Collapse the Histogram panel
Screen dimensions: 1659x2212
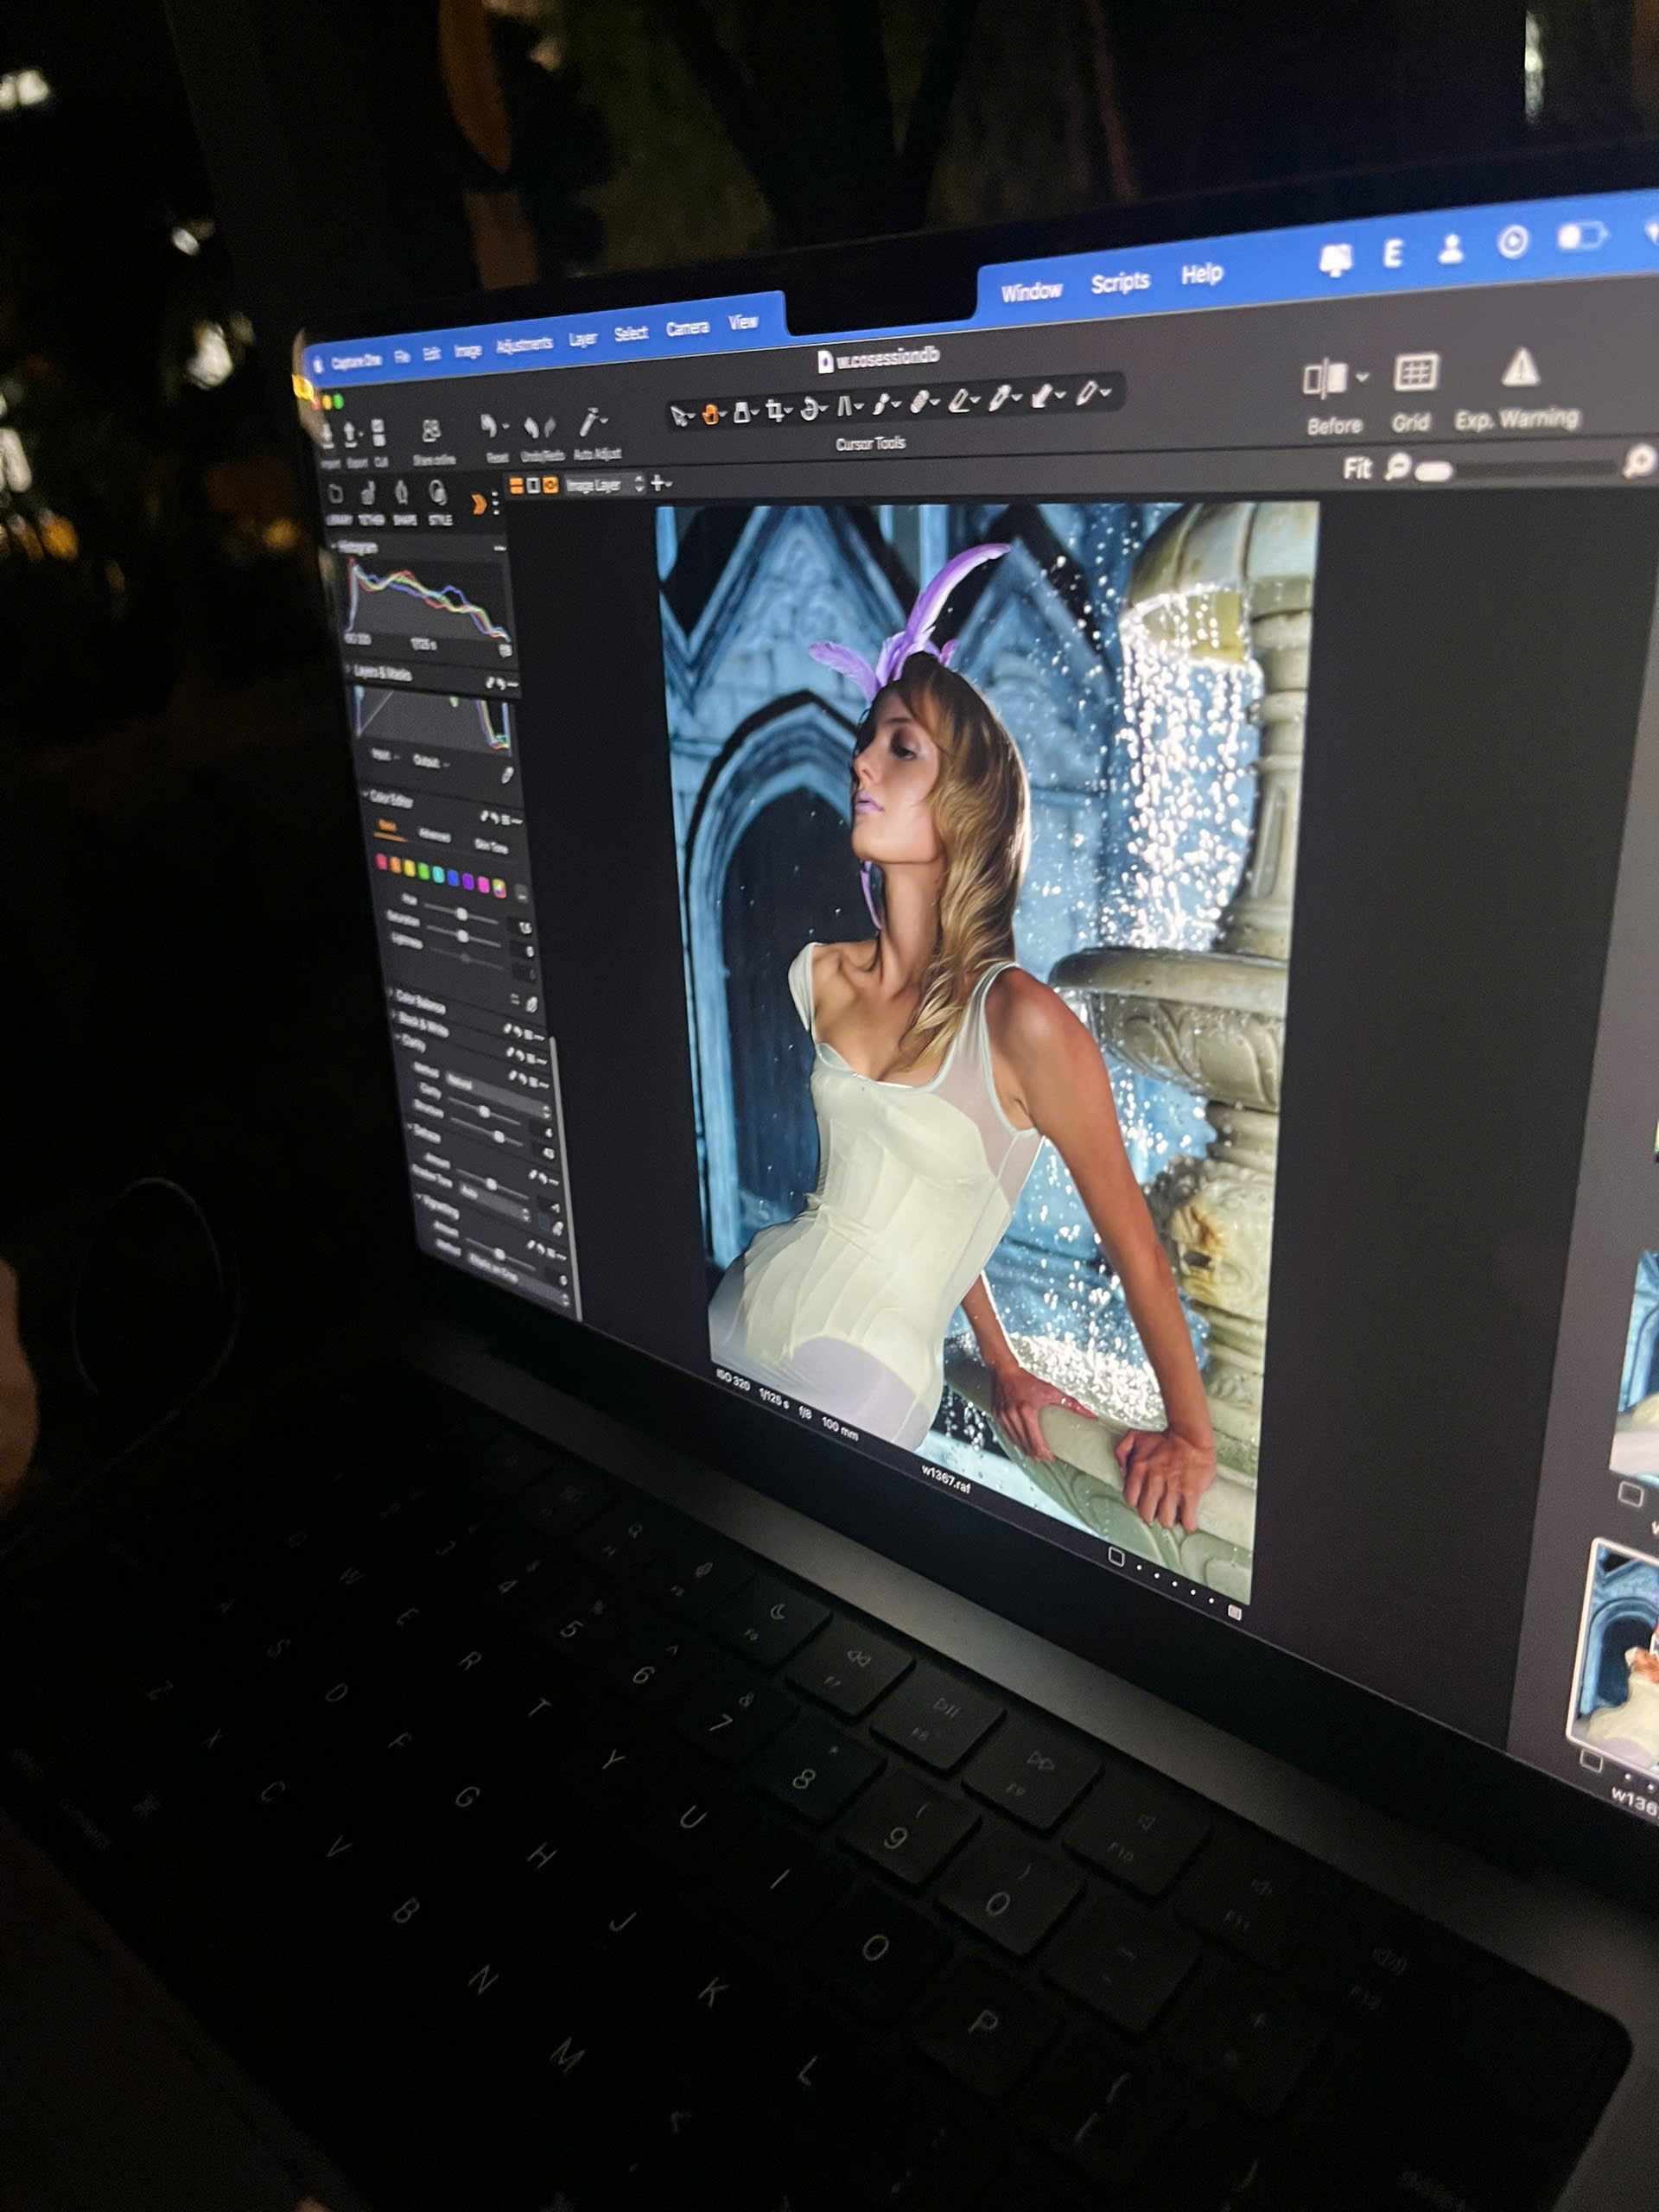(336, 545)
